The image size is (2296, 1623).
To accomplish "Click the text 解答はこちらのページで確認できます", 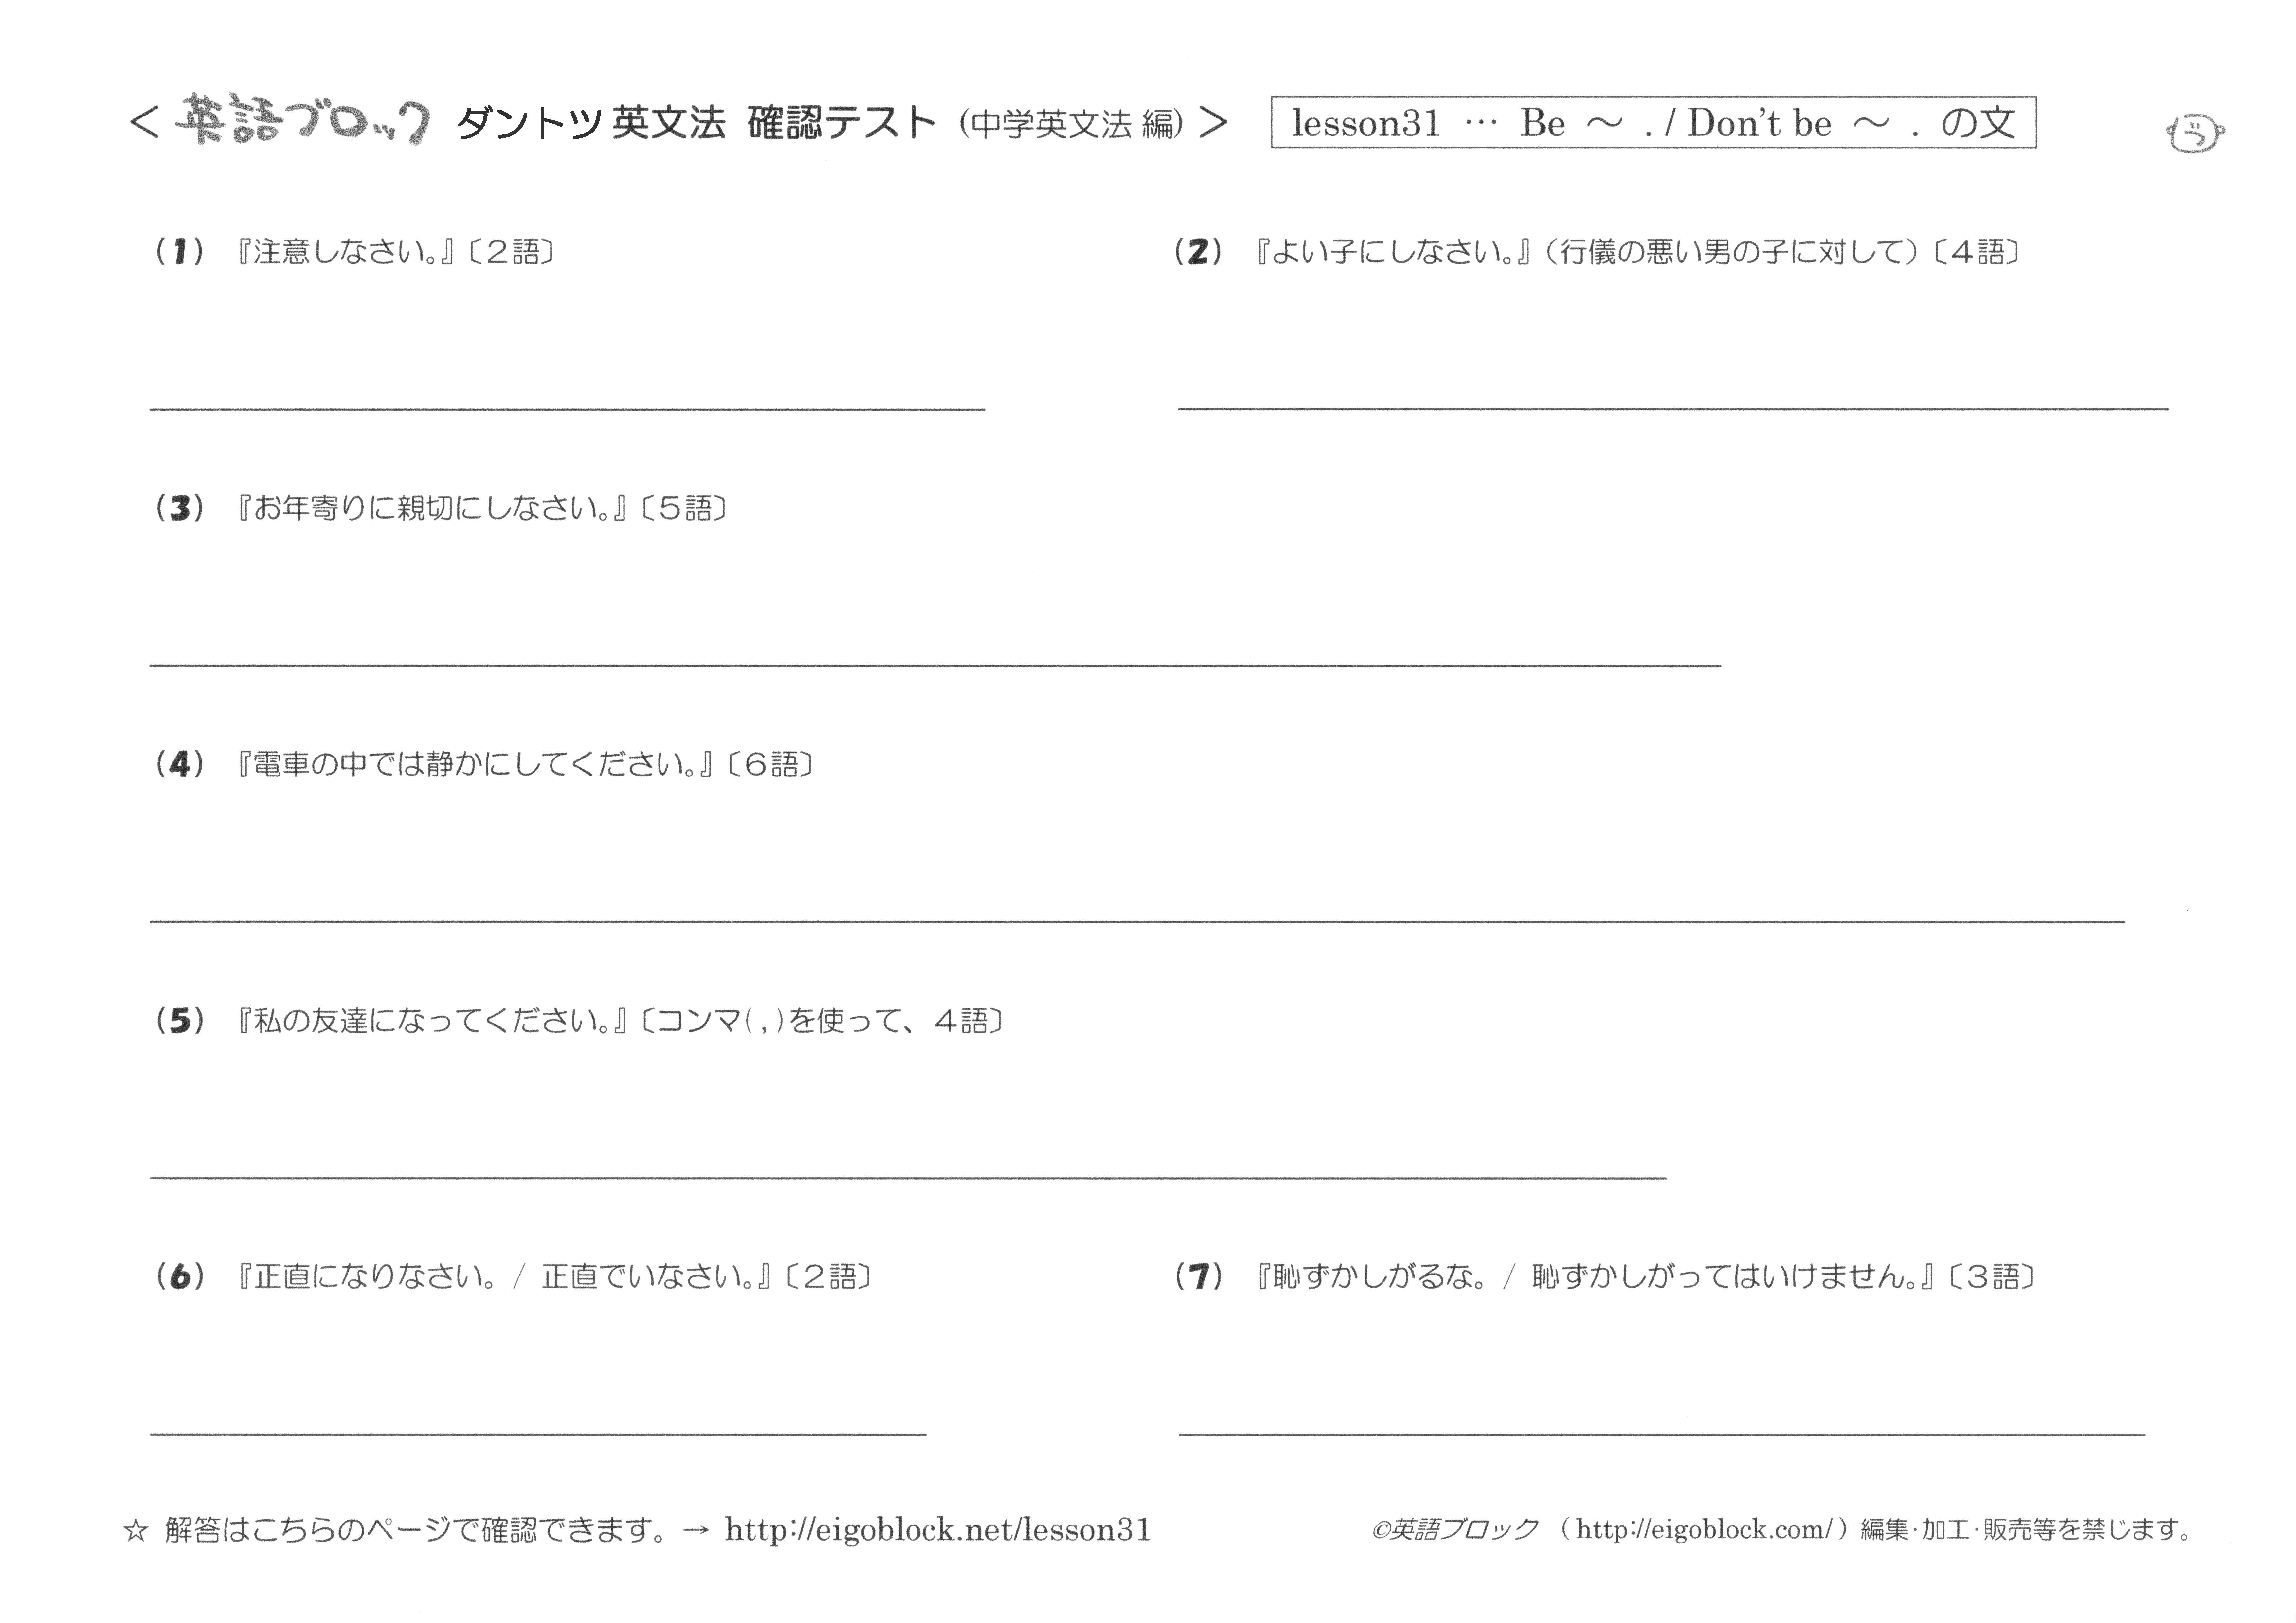I will click(415, 1530).
